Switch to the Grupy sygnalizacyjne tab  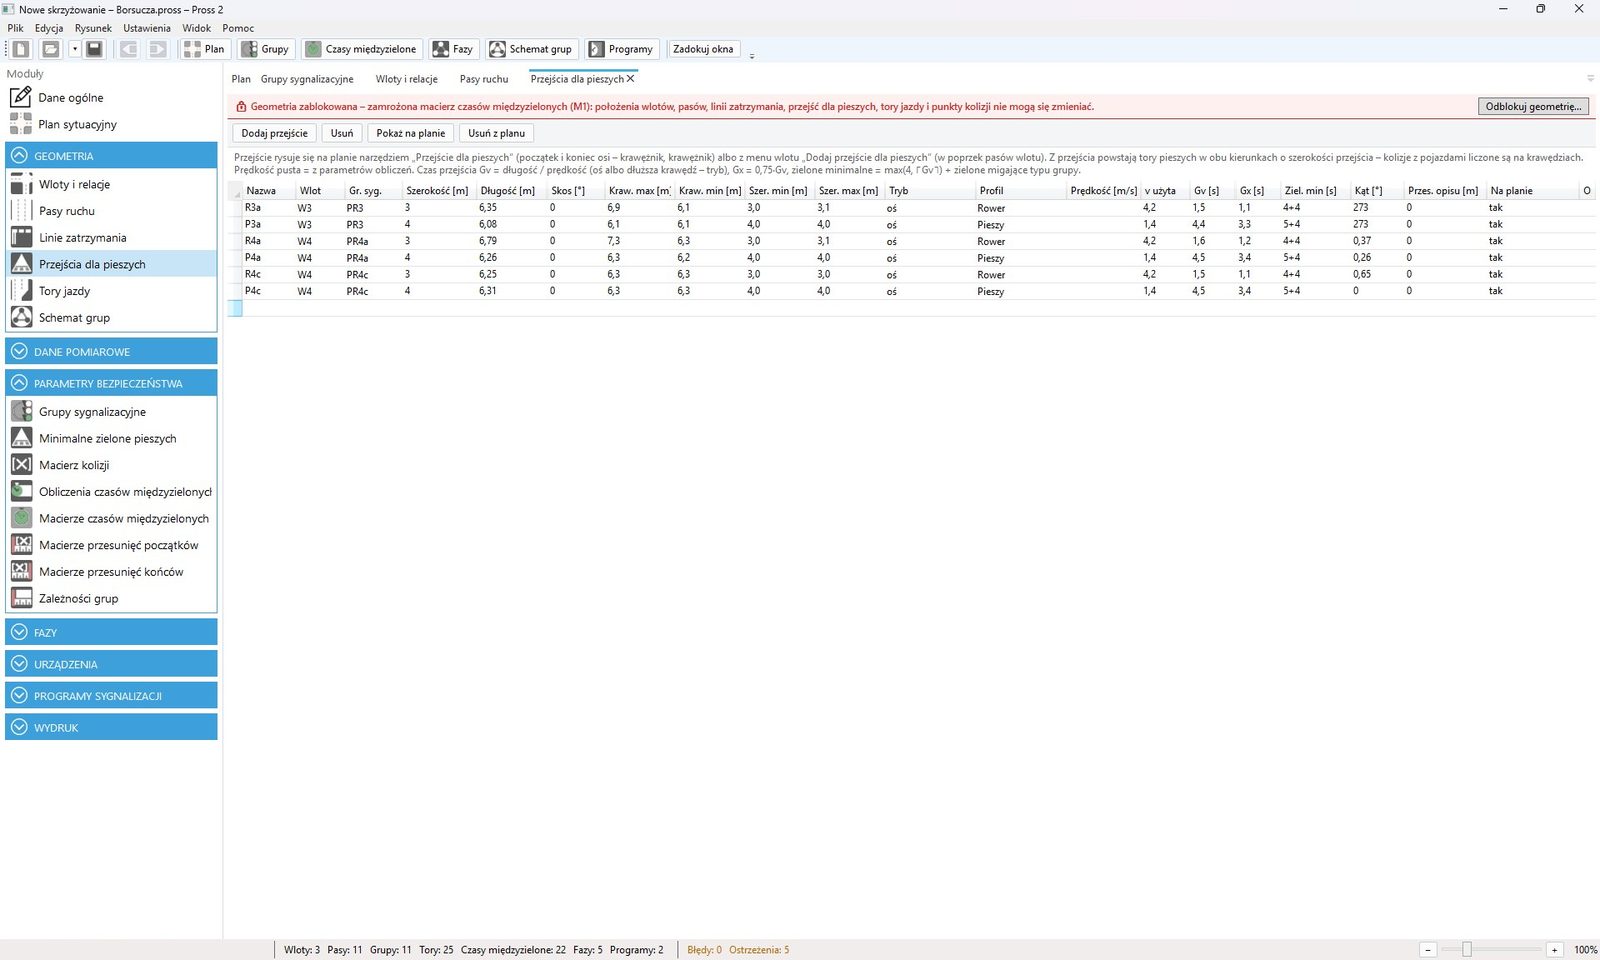tap(307, 79)
